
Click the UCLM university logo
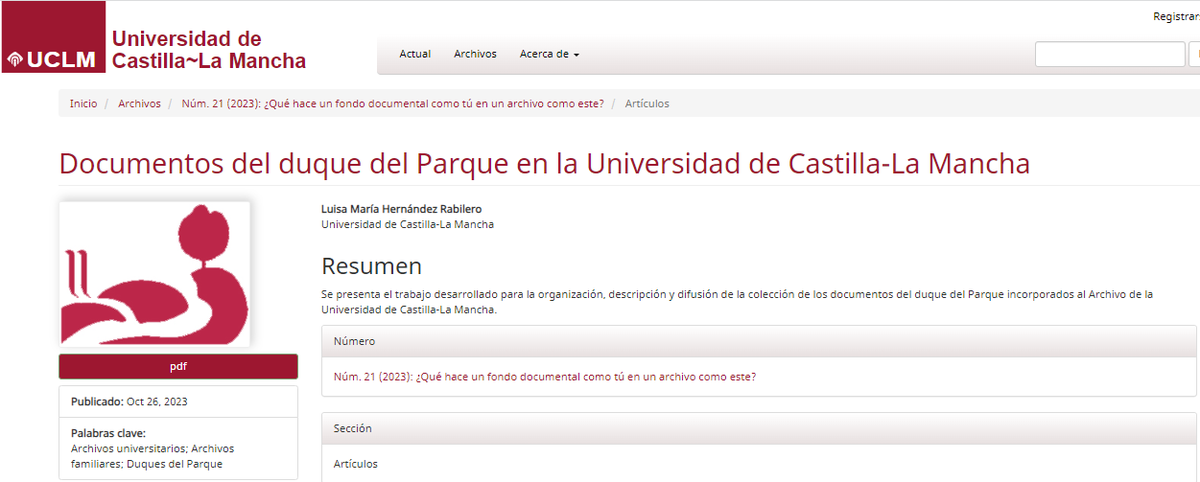coord(52,38)
